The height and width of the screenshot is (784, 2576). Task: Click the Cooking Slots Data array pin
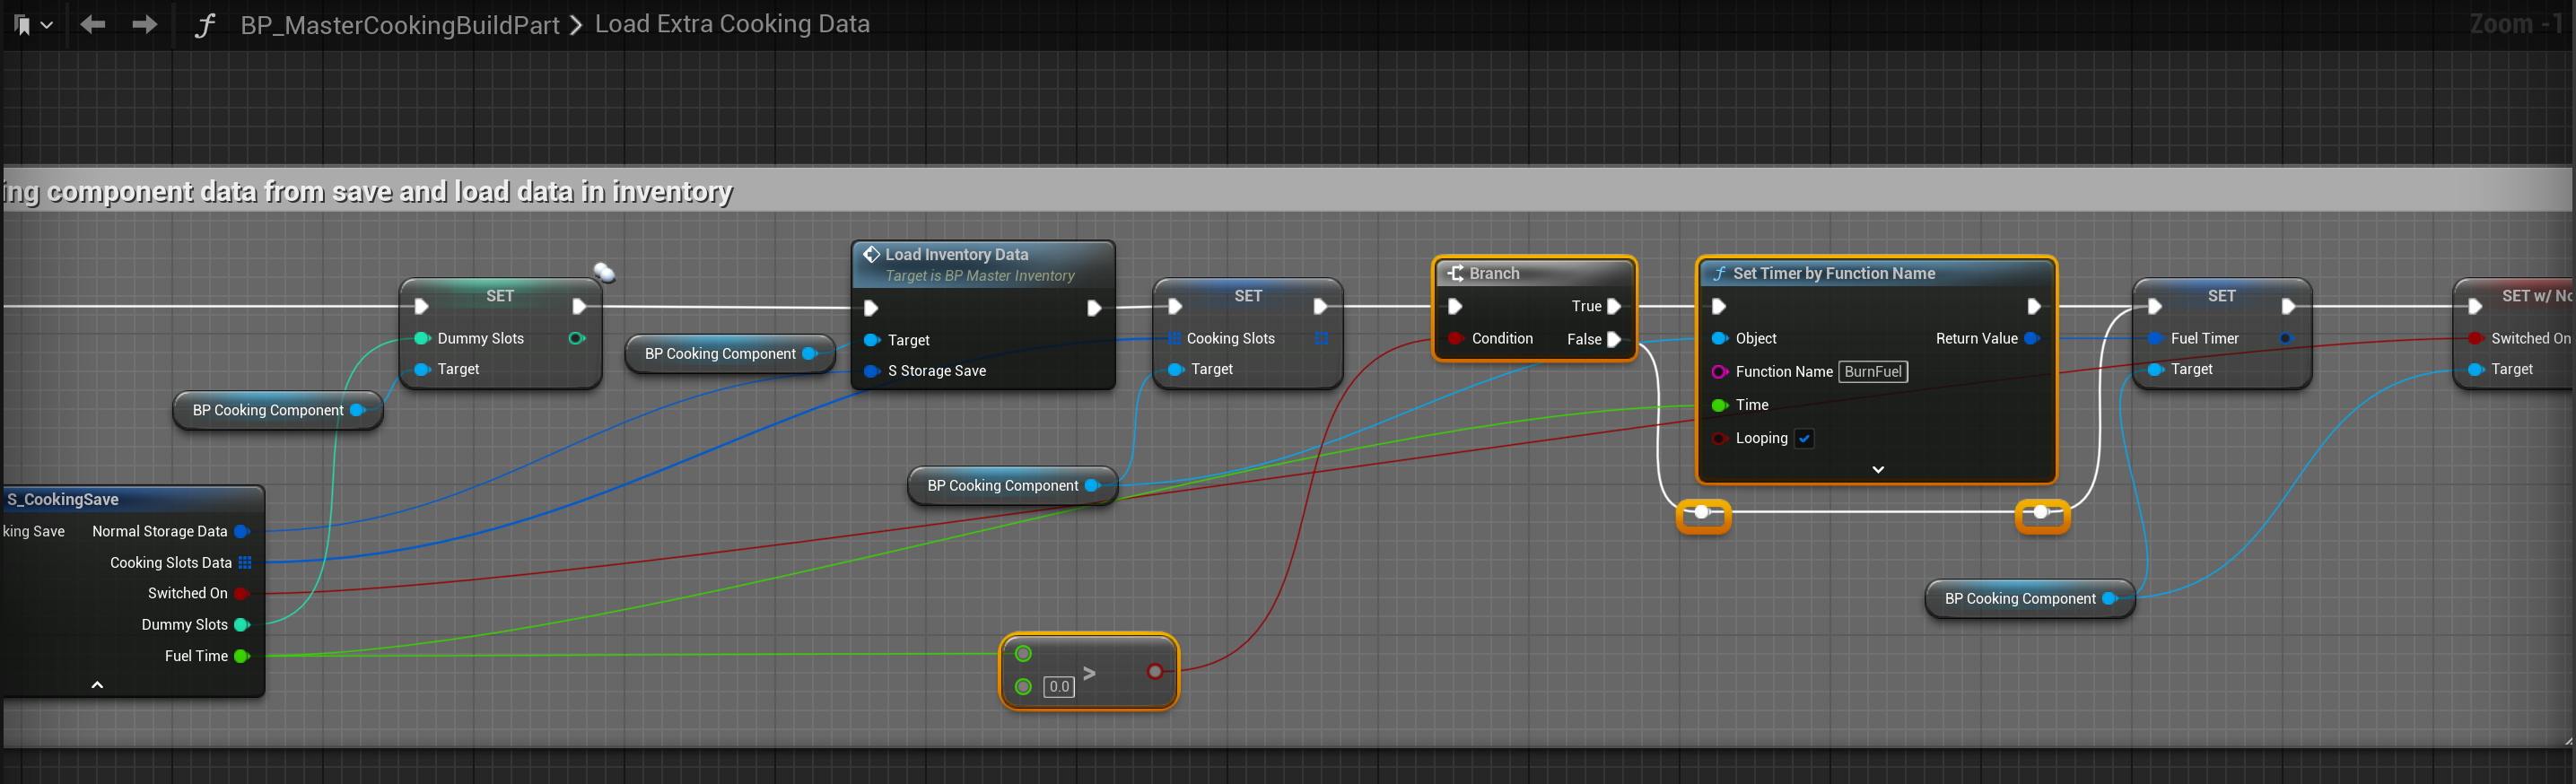(x=245, y=563)
